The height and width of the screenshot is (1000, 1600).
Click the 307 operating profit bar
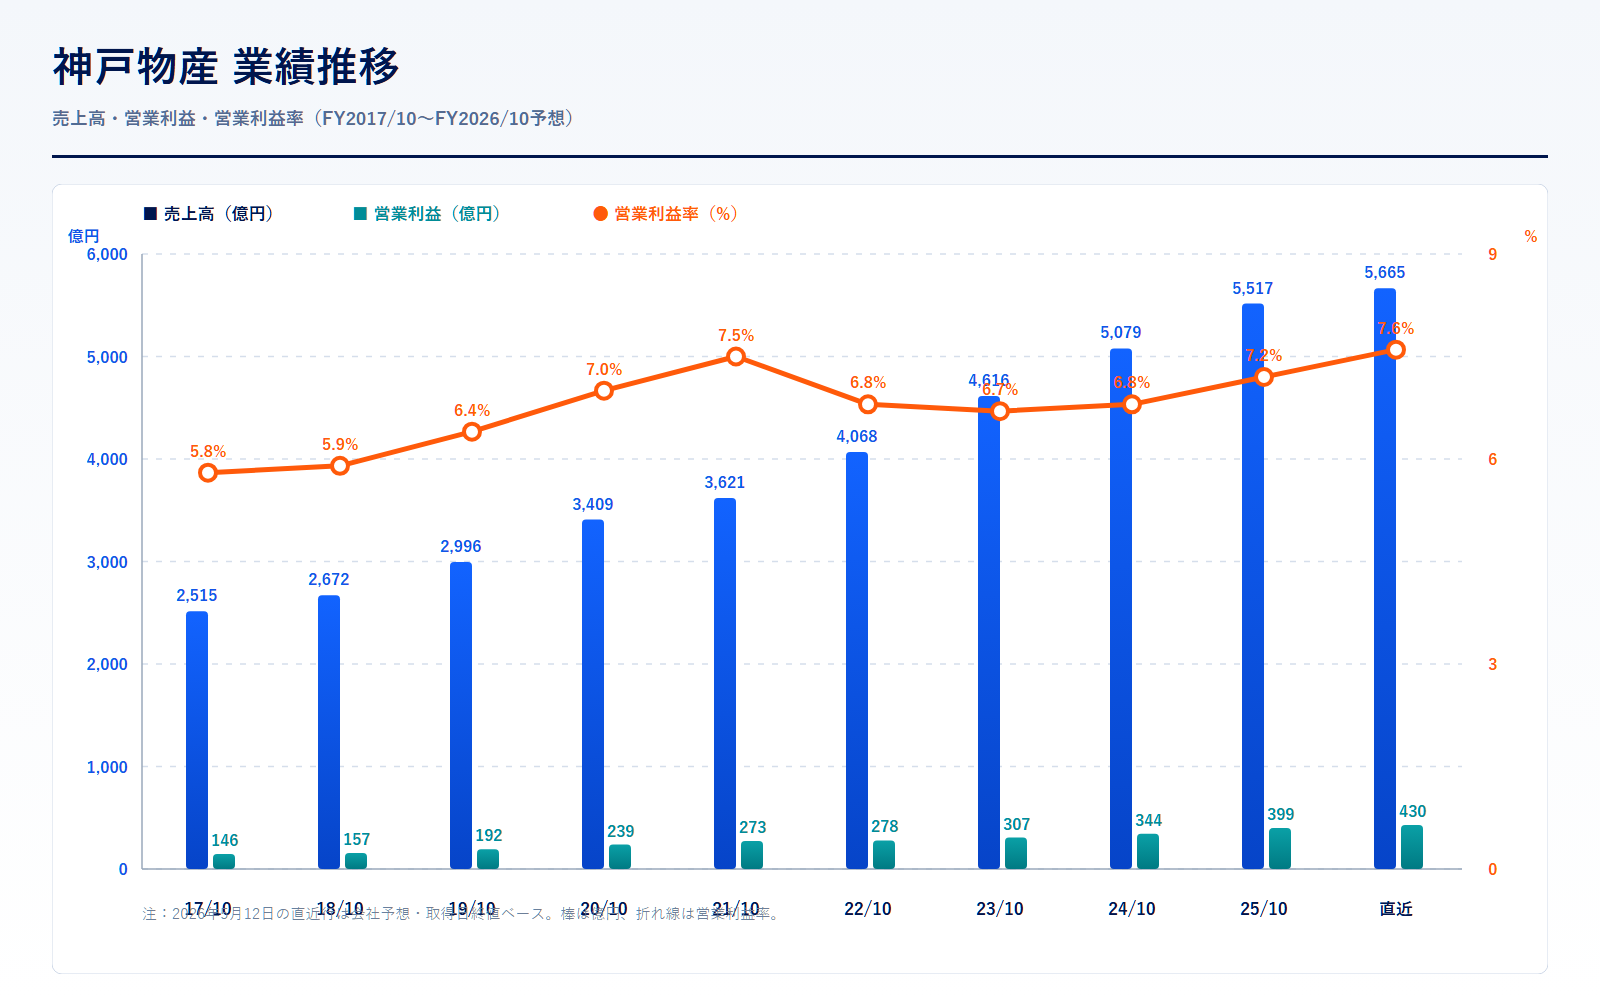pyautogui.click(x=1016, y=854)
